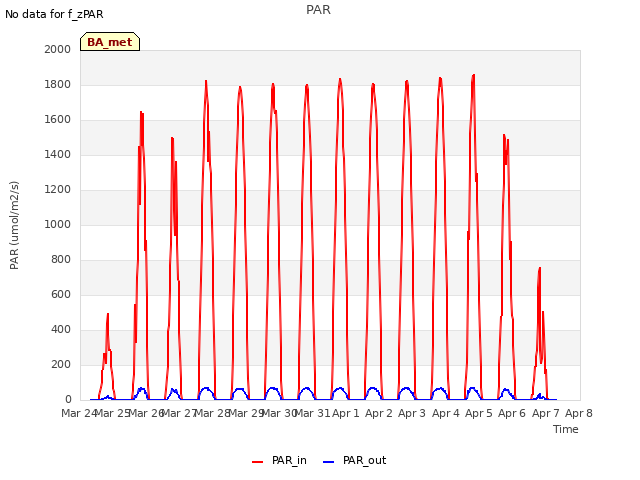Click the Apr 7 x-axis tick label
Viewport: 640px width, 480px height.
[546, 413]
